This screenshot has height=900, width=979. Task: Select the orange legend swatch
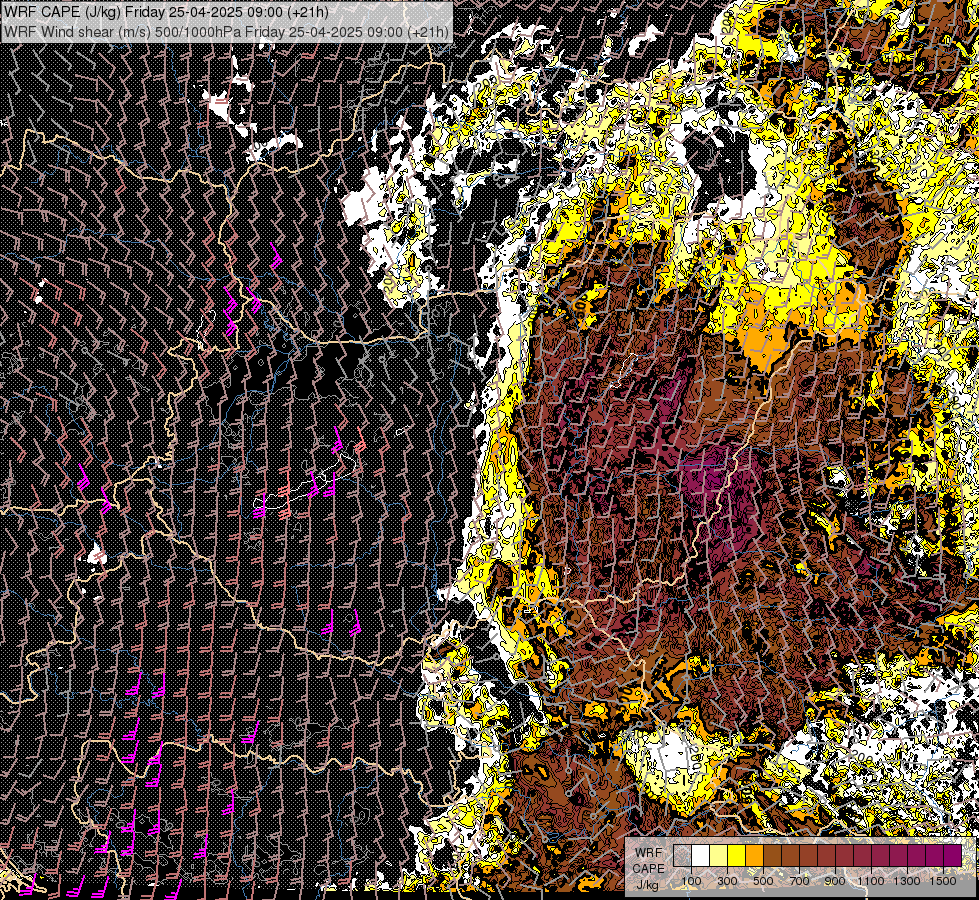(x=754, y=855)
